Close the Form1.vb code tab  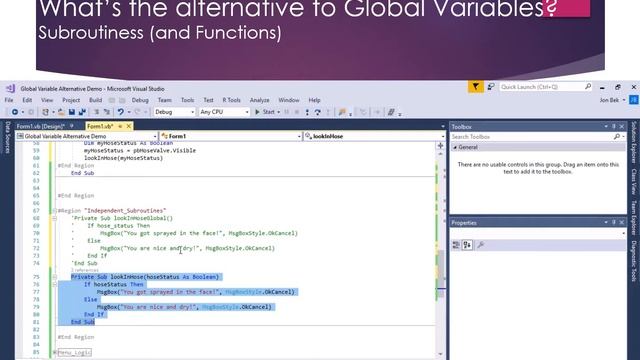(129, 126)
